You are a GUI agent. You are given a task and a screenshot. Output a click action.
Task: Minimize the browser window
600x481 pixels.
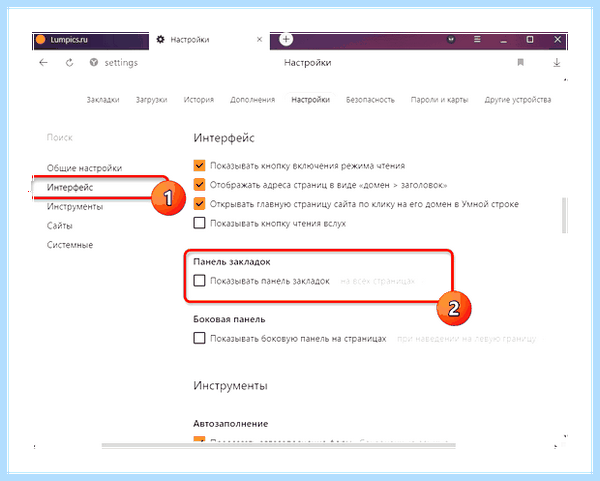pos(504,41)
